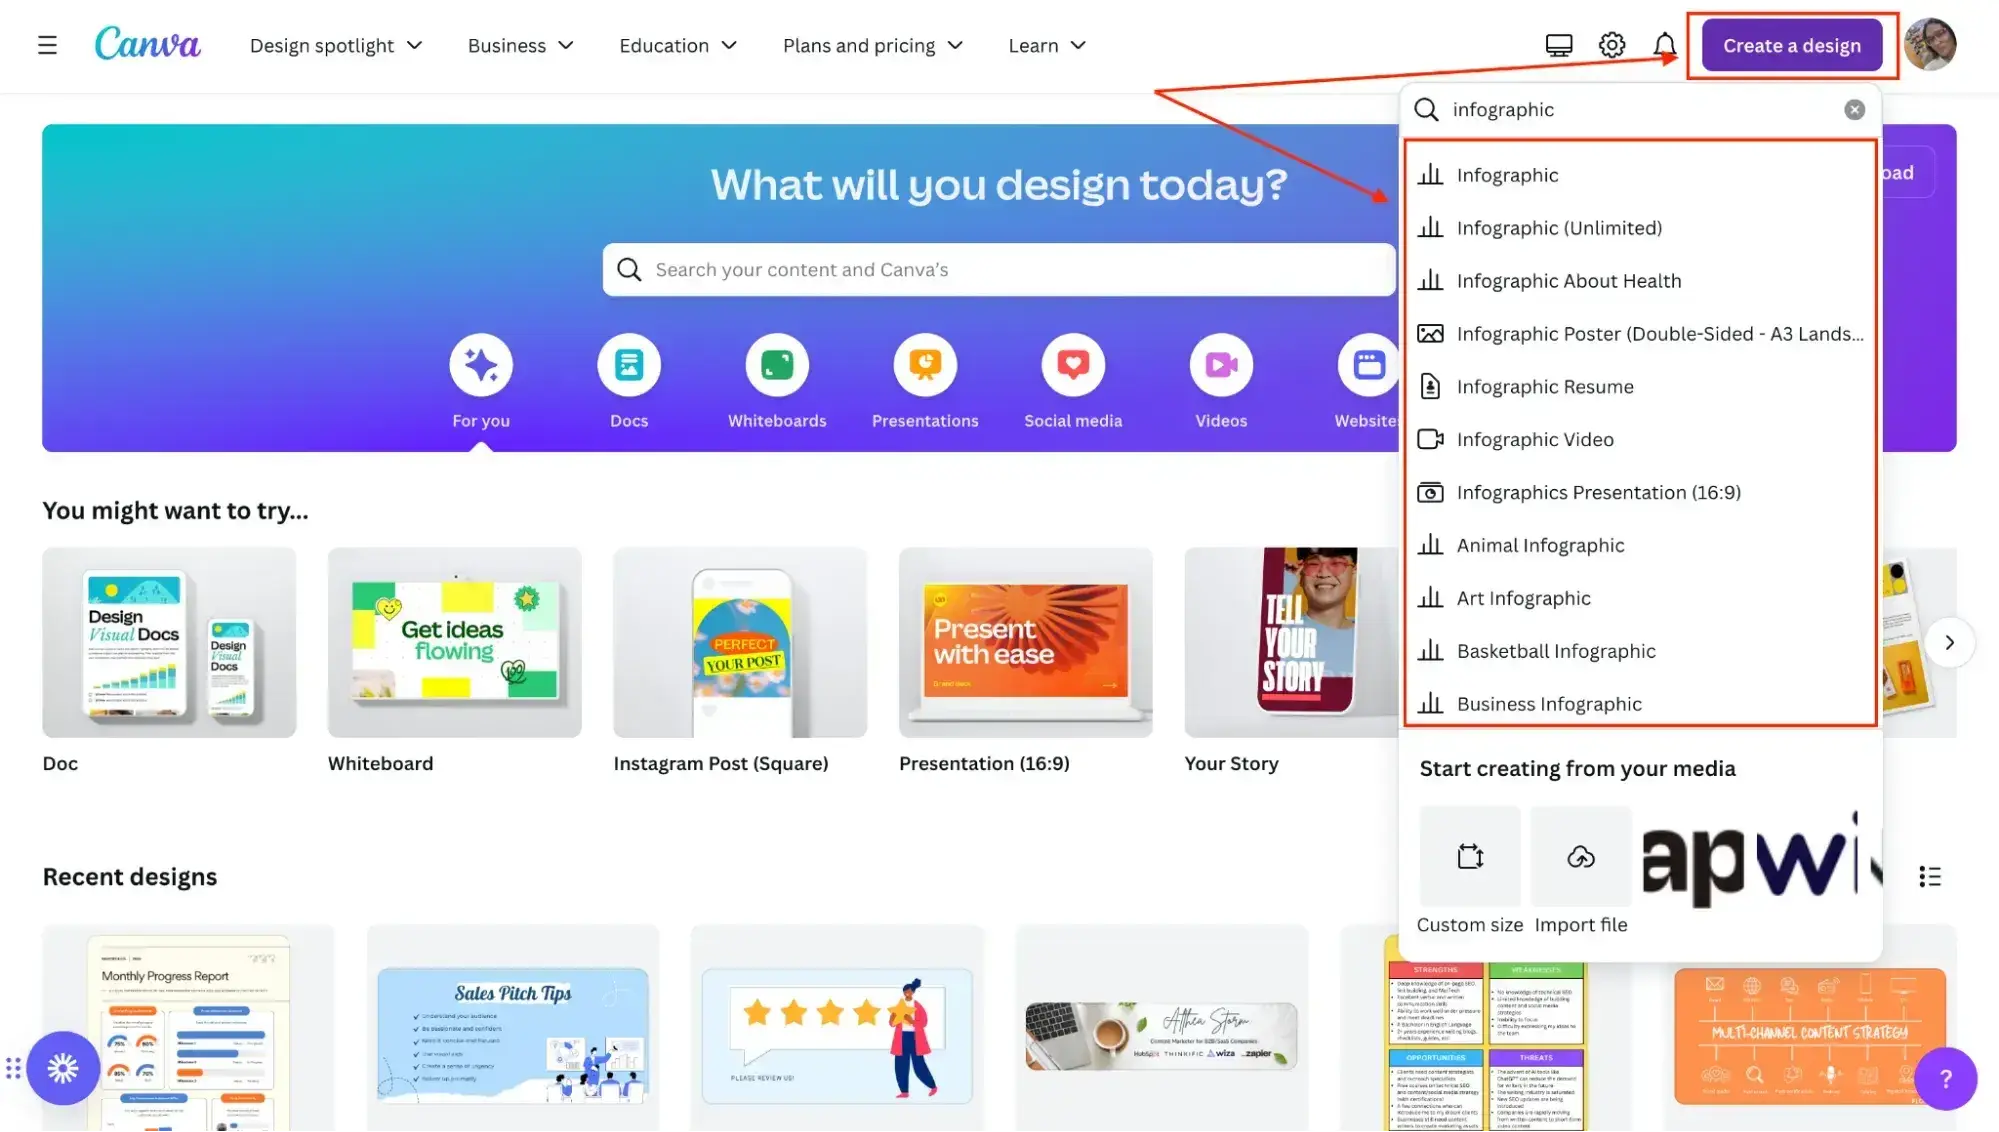This screenshot has height=1132, width=1999.
Task: Open the Education menu
Action: [677, 45]
